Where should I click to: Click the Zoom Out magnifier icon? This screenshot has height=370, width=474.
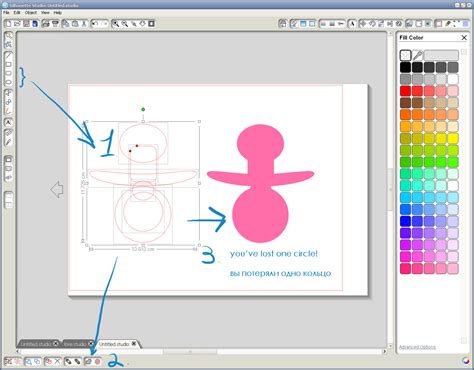[124, 24]
